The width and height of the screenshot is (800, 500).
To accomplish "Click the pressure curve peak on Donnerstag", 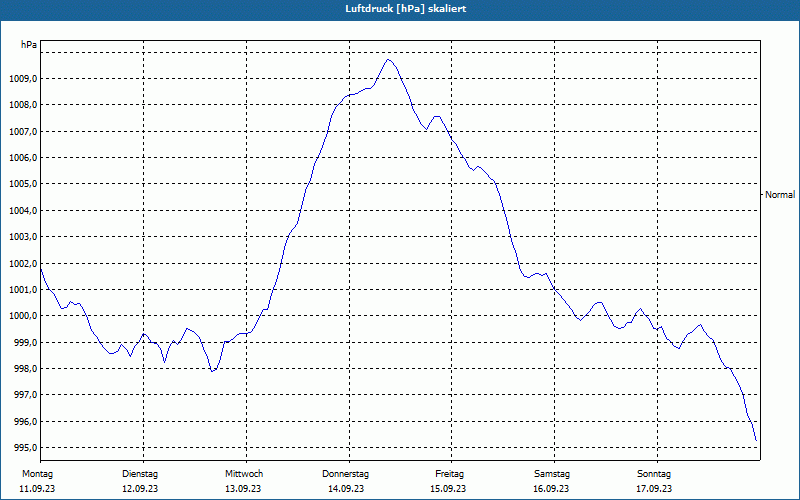I will pyautogui.click(x=388, y=60).
